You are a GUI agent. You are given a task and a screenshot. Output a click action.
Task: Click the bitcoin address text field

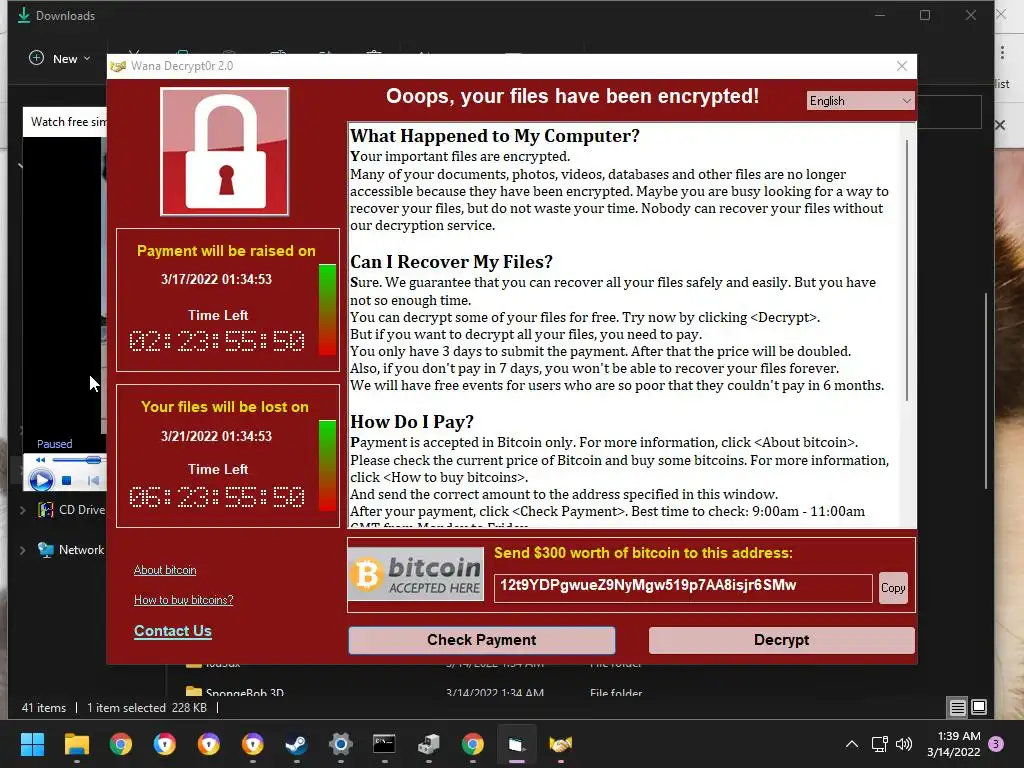click(682, 588)
